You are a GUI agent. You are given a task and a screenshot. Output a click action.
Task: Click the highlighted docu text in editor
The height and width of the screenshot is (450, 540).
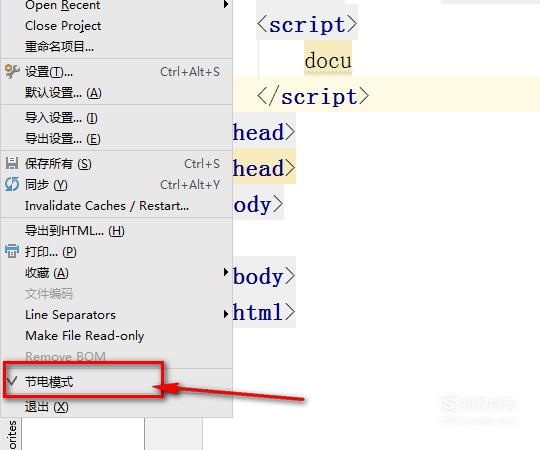328,60
